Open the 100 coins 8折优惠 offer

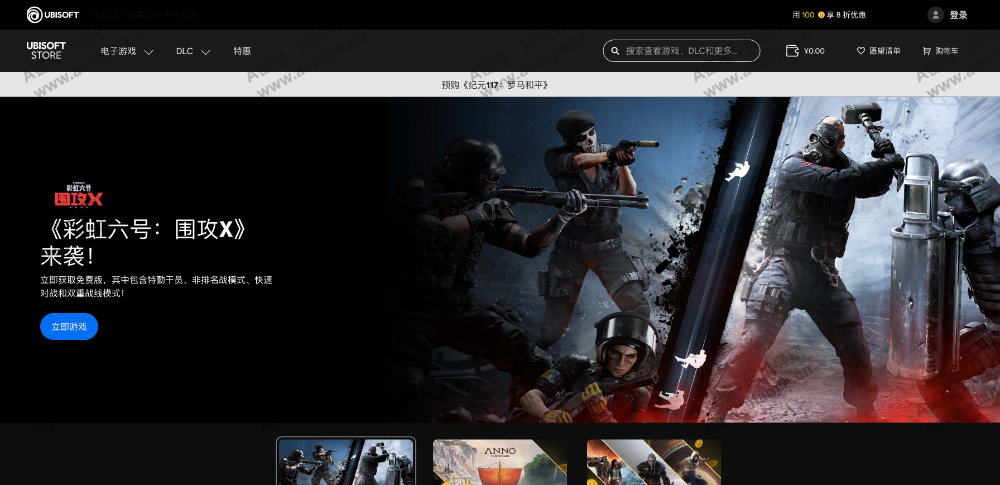point(828,15)
